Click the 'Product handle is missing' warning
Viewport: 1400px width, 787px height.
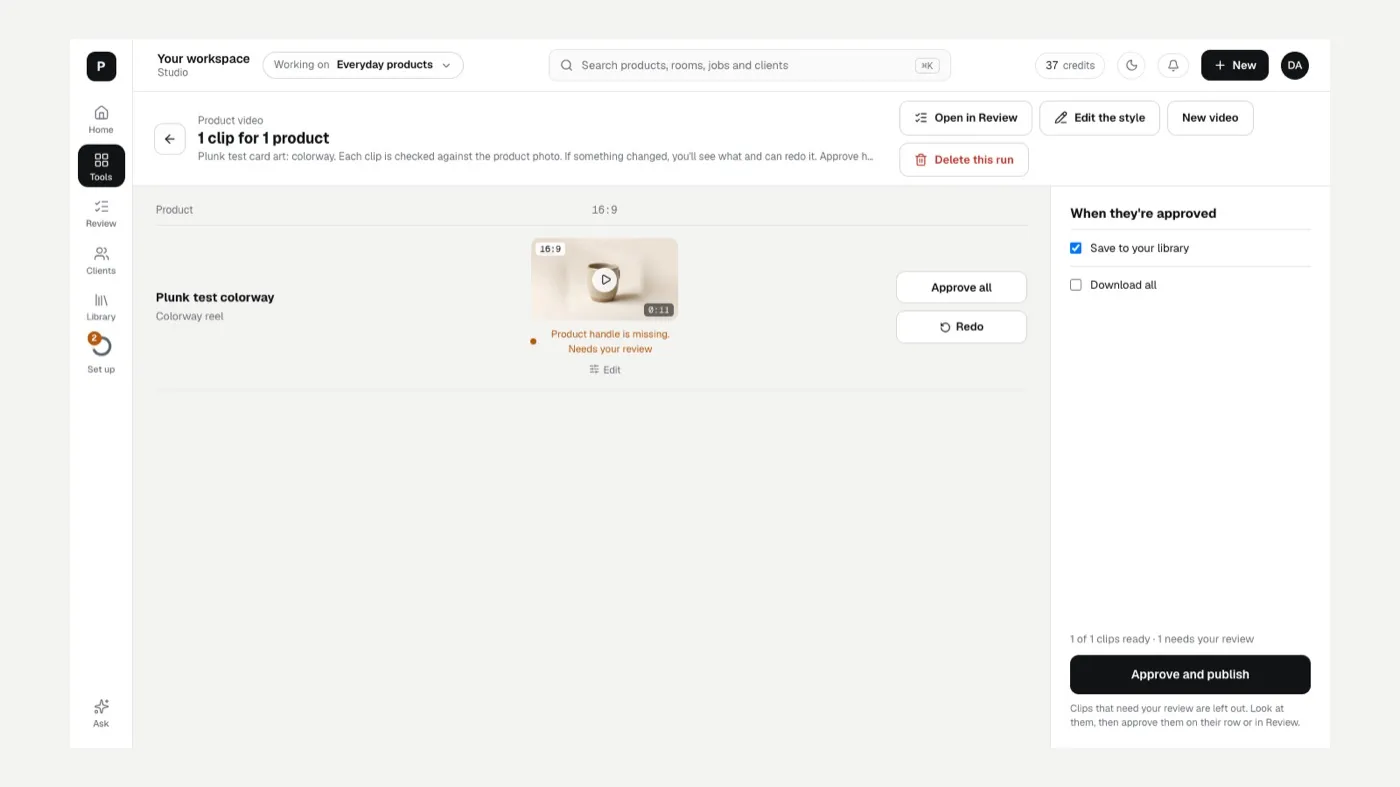point(610,342)
